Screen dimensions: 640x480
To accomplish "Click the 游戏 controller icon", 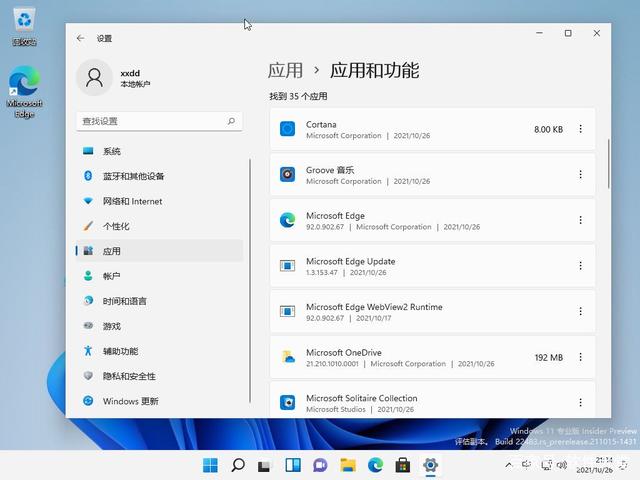I will point(88,326).
